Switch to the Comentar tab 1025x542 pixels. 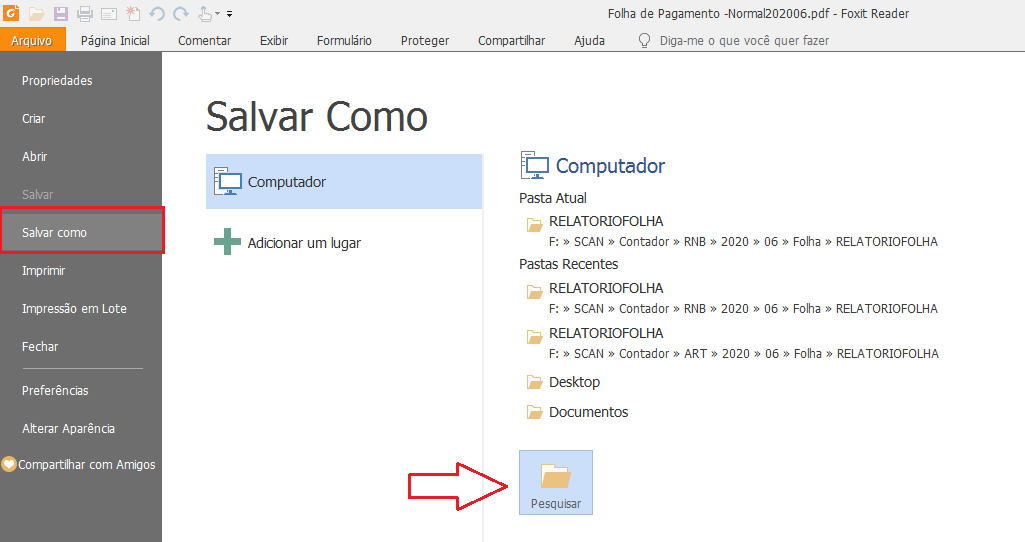(205, 41)
